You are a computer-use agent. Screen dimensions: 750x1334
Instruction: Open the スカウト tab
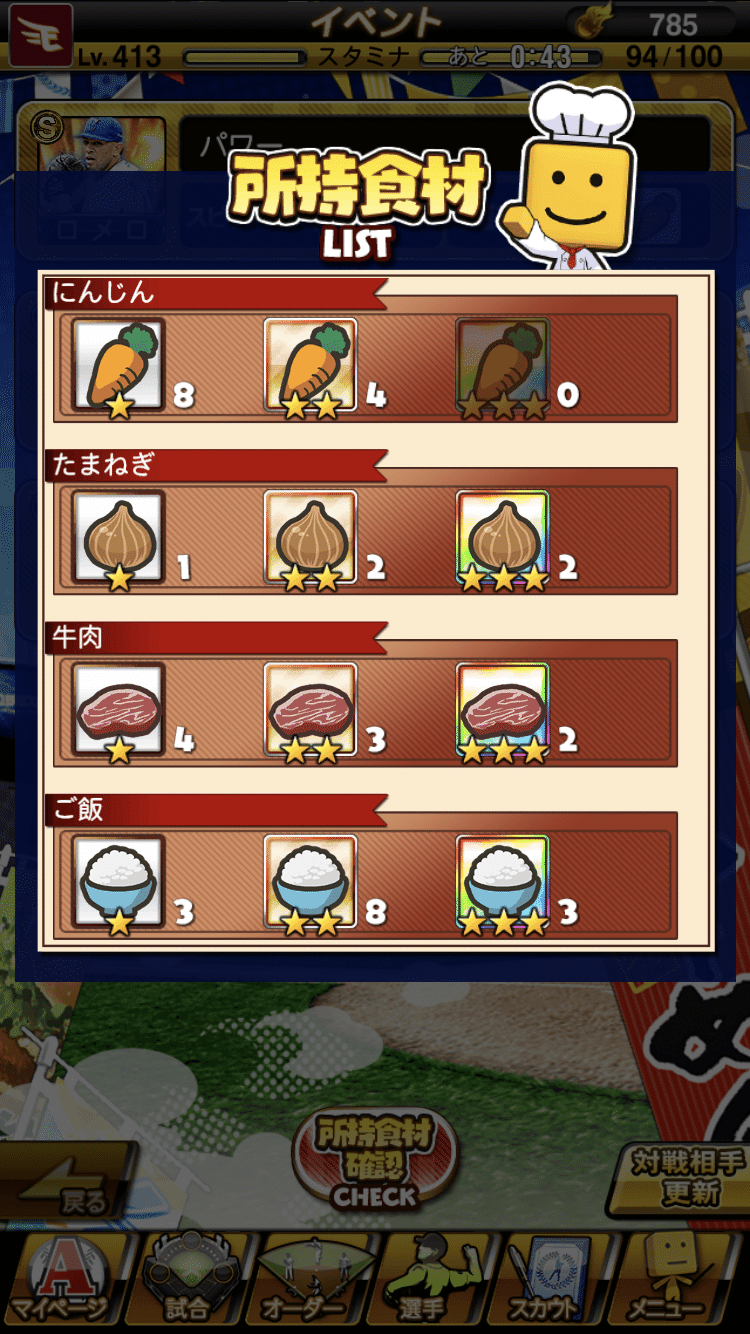[x=559, y=1280]
